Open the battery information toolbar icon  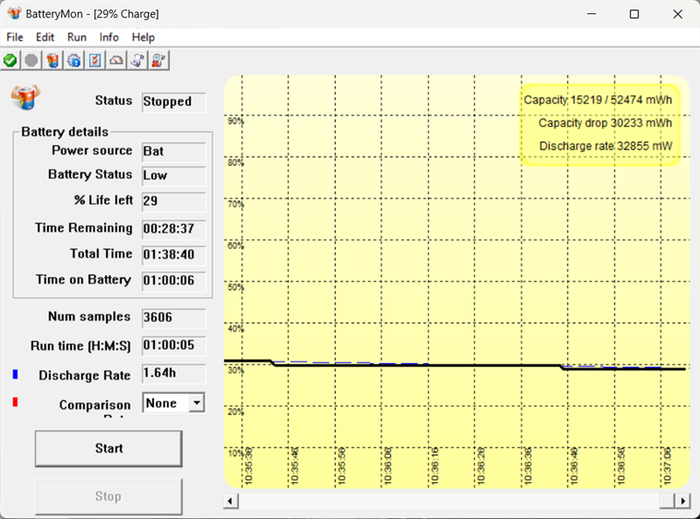[x=53, y=60]
